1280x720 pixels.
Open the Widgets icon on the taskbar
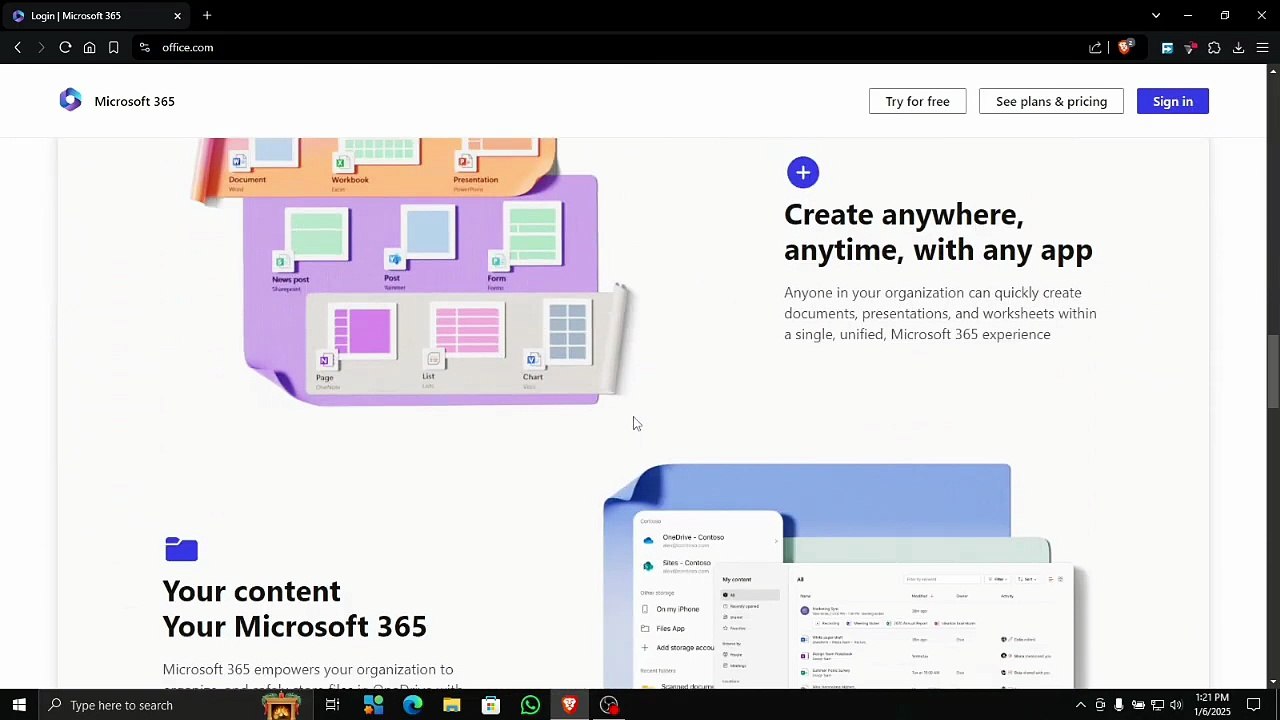[x=373, y=705]
